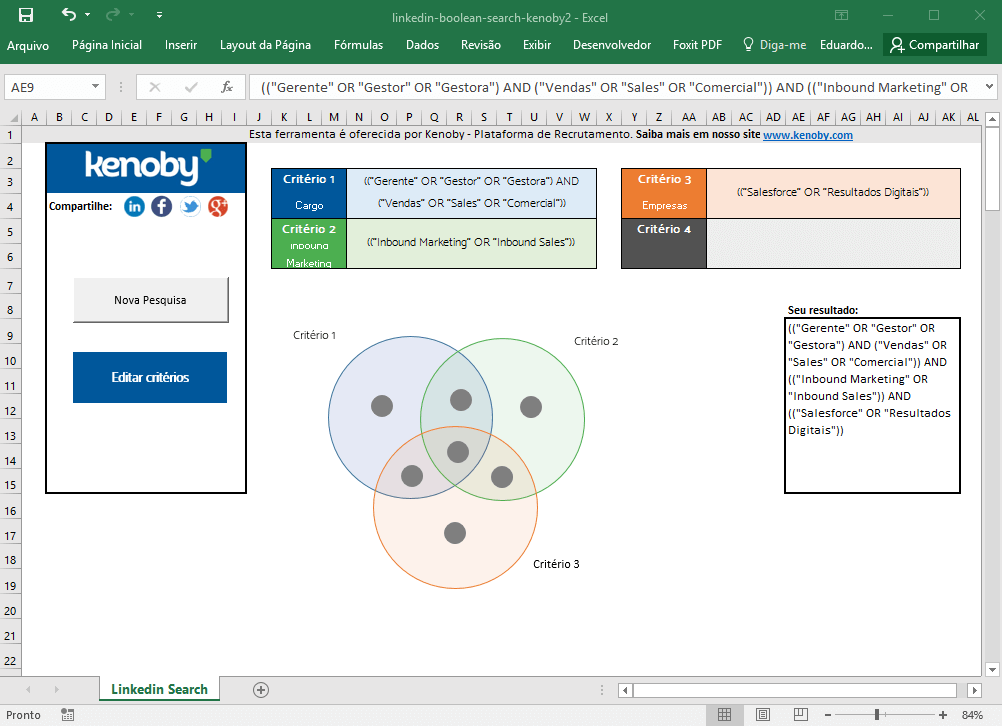Image resolution: width=1002 pixels, height=726 pixels.
Task: Expand the Name Box dropdown
Action: click(x=95, y=86)
